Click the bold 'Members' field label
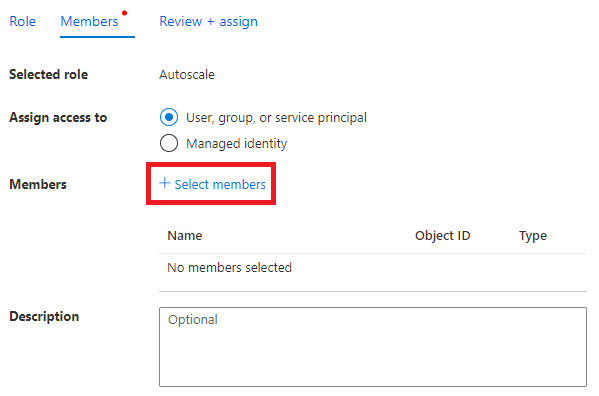Image resolution: width=599 pixels, height=396 pixels. (x=38, y=184)
